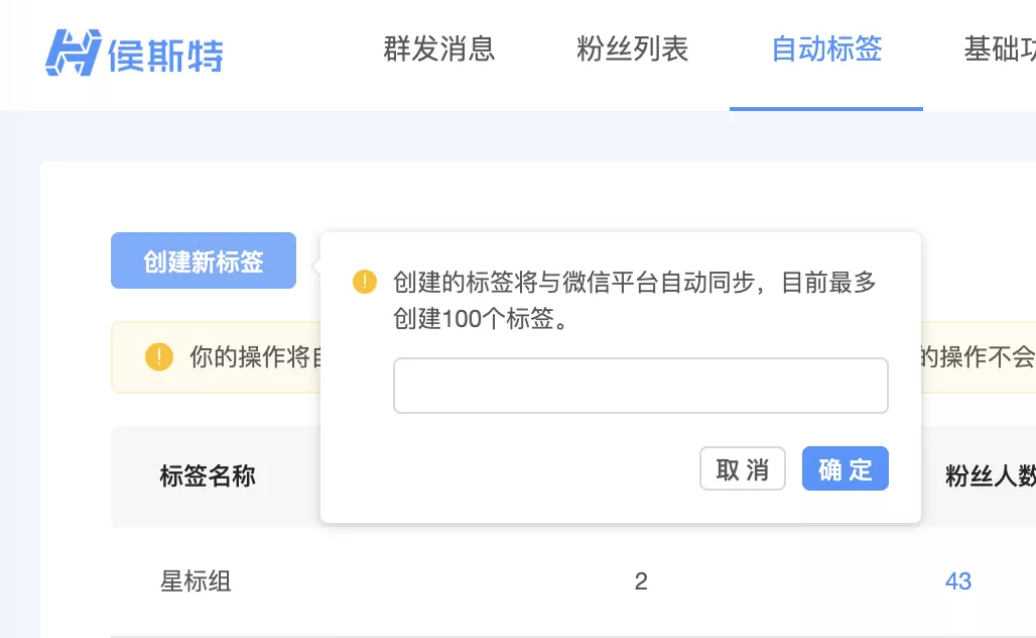Open the 群发消息 tab
Viewport: 1036px width, 638px height.
[439, 50]
